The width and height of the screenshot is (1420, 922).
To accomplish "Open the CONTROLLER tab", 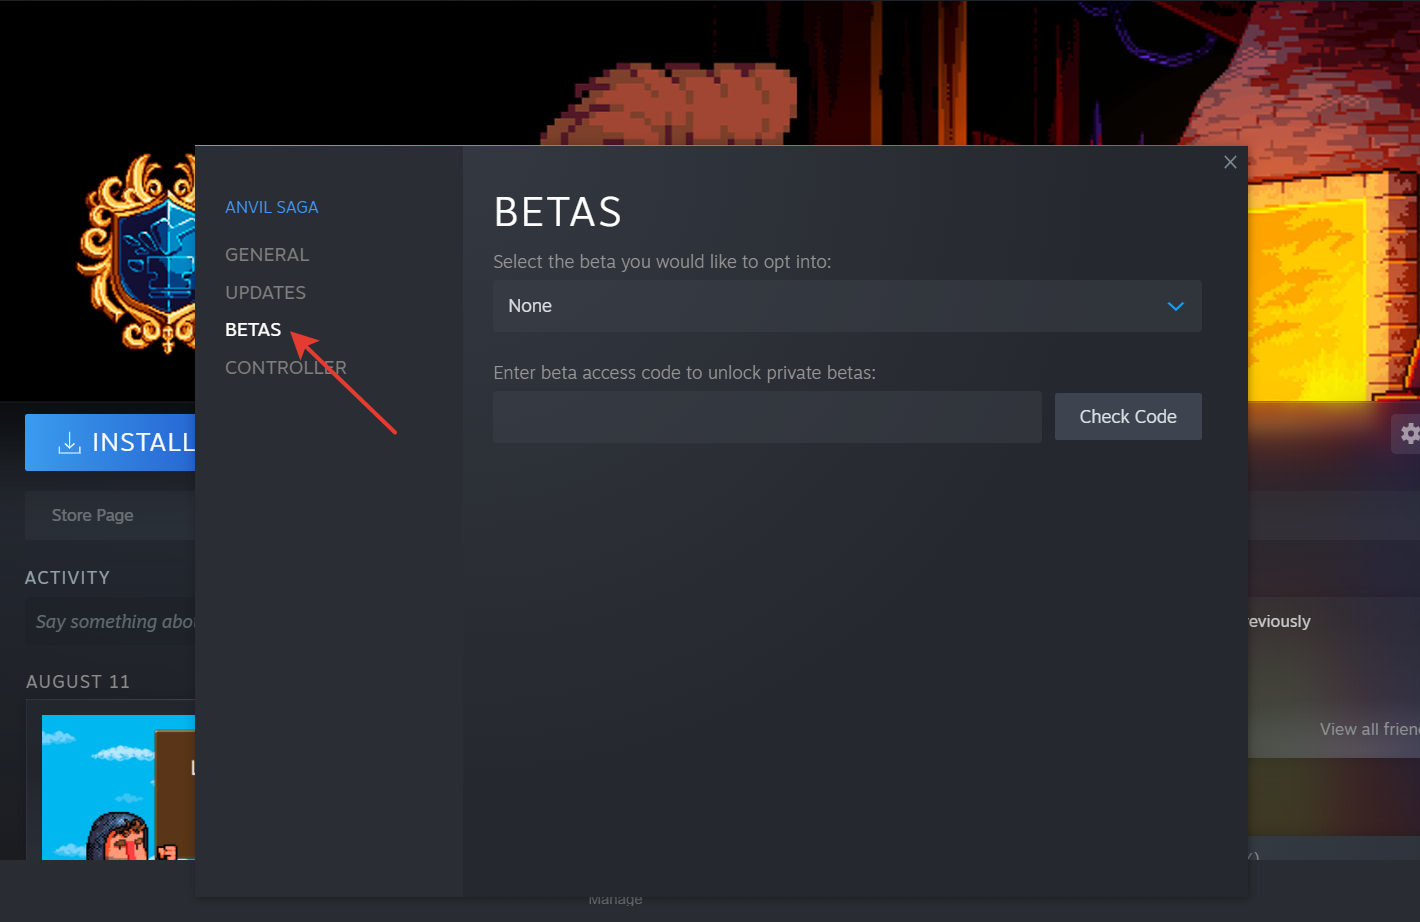I will pos(286,368).
